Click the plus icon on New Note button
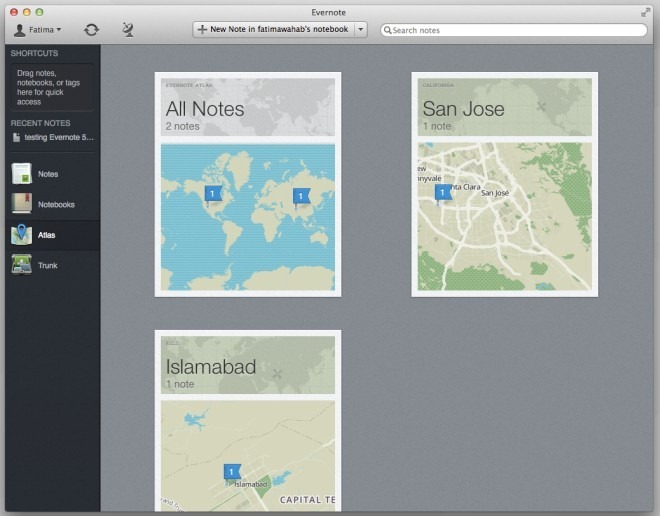Screen dimensions: 660x516 202,29
